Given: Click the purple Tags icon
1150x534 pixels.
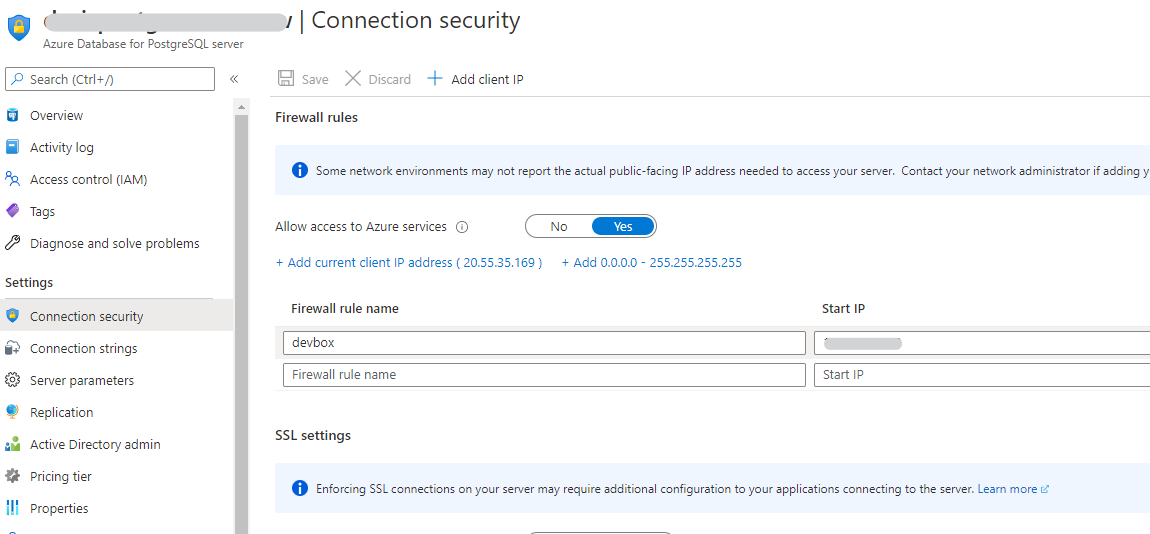Looking at the screenshot, I should pyautogui.click(x=13, y=211).
